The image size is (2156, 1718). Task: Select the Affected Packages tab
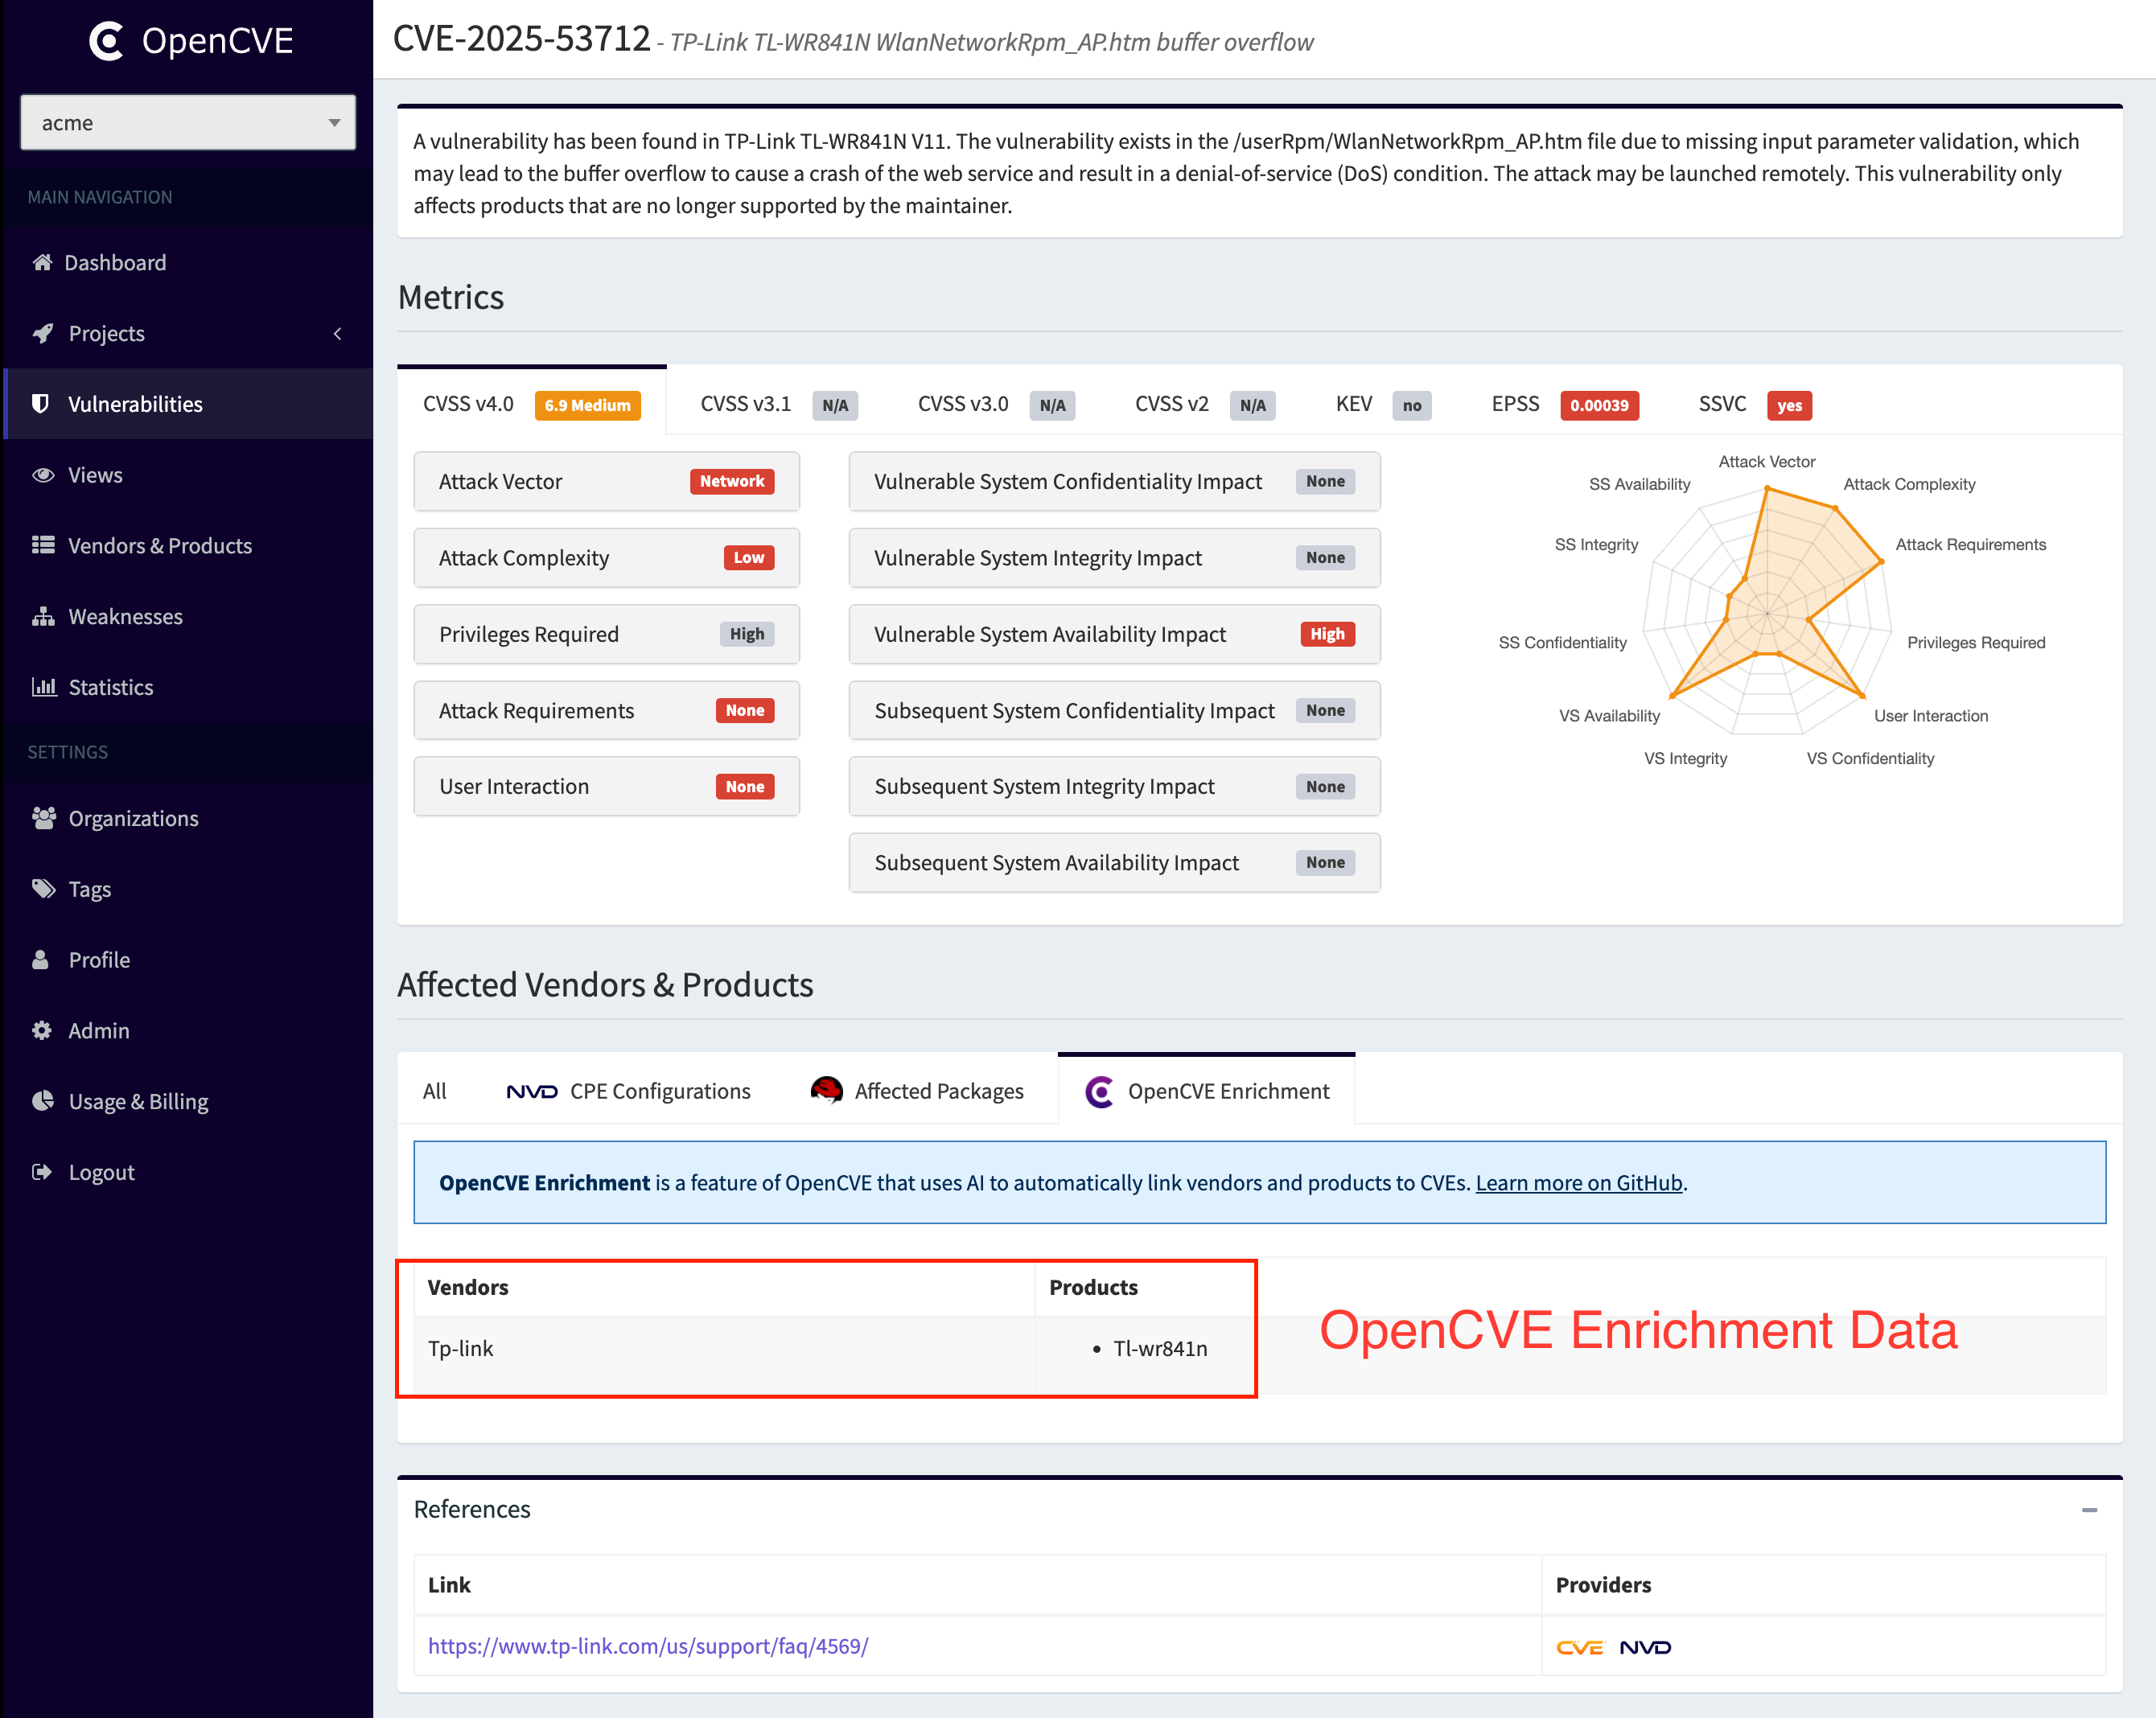click(917, 1090)
